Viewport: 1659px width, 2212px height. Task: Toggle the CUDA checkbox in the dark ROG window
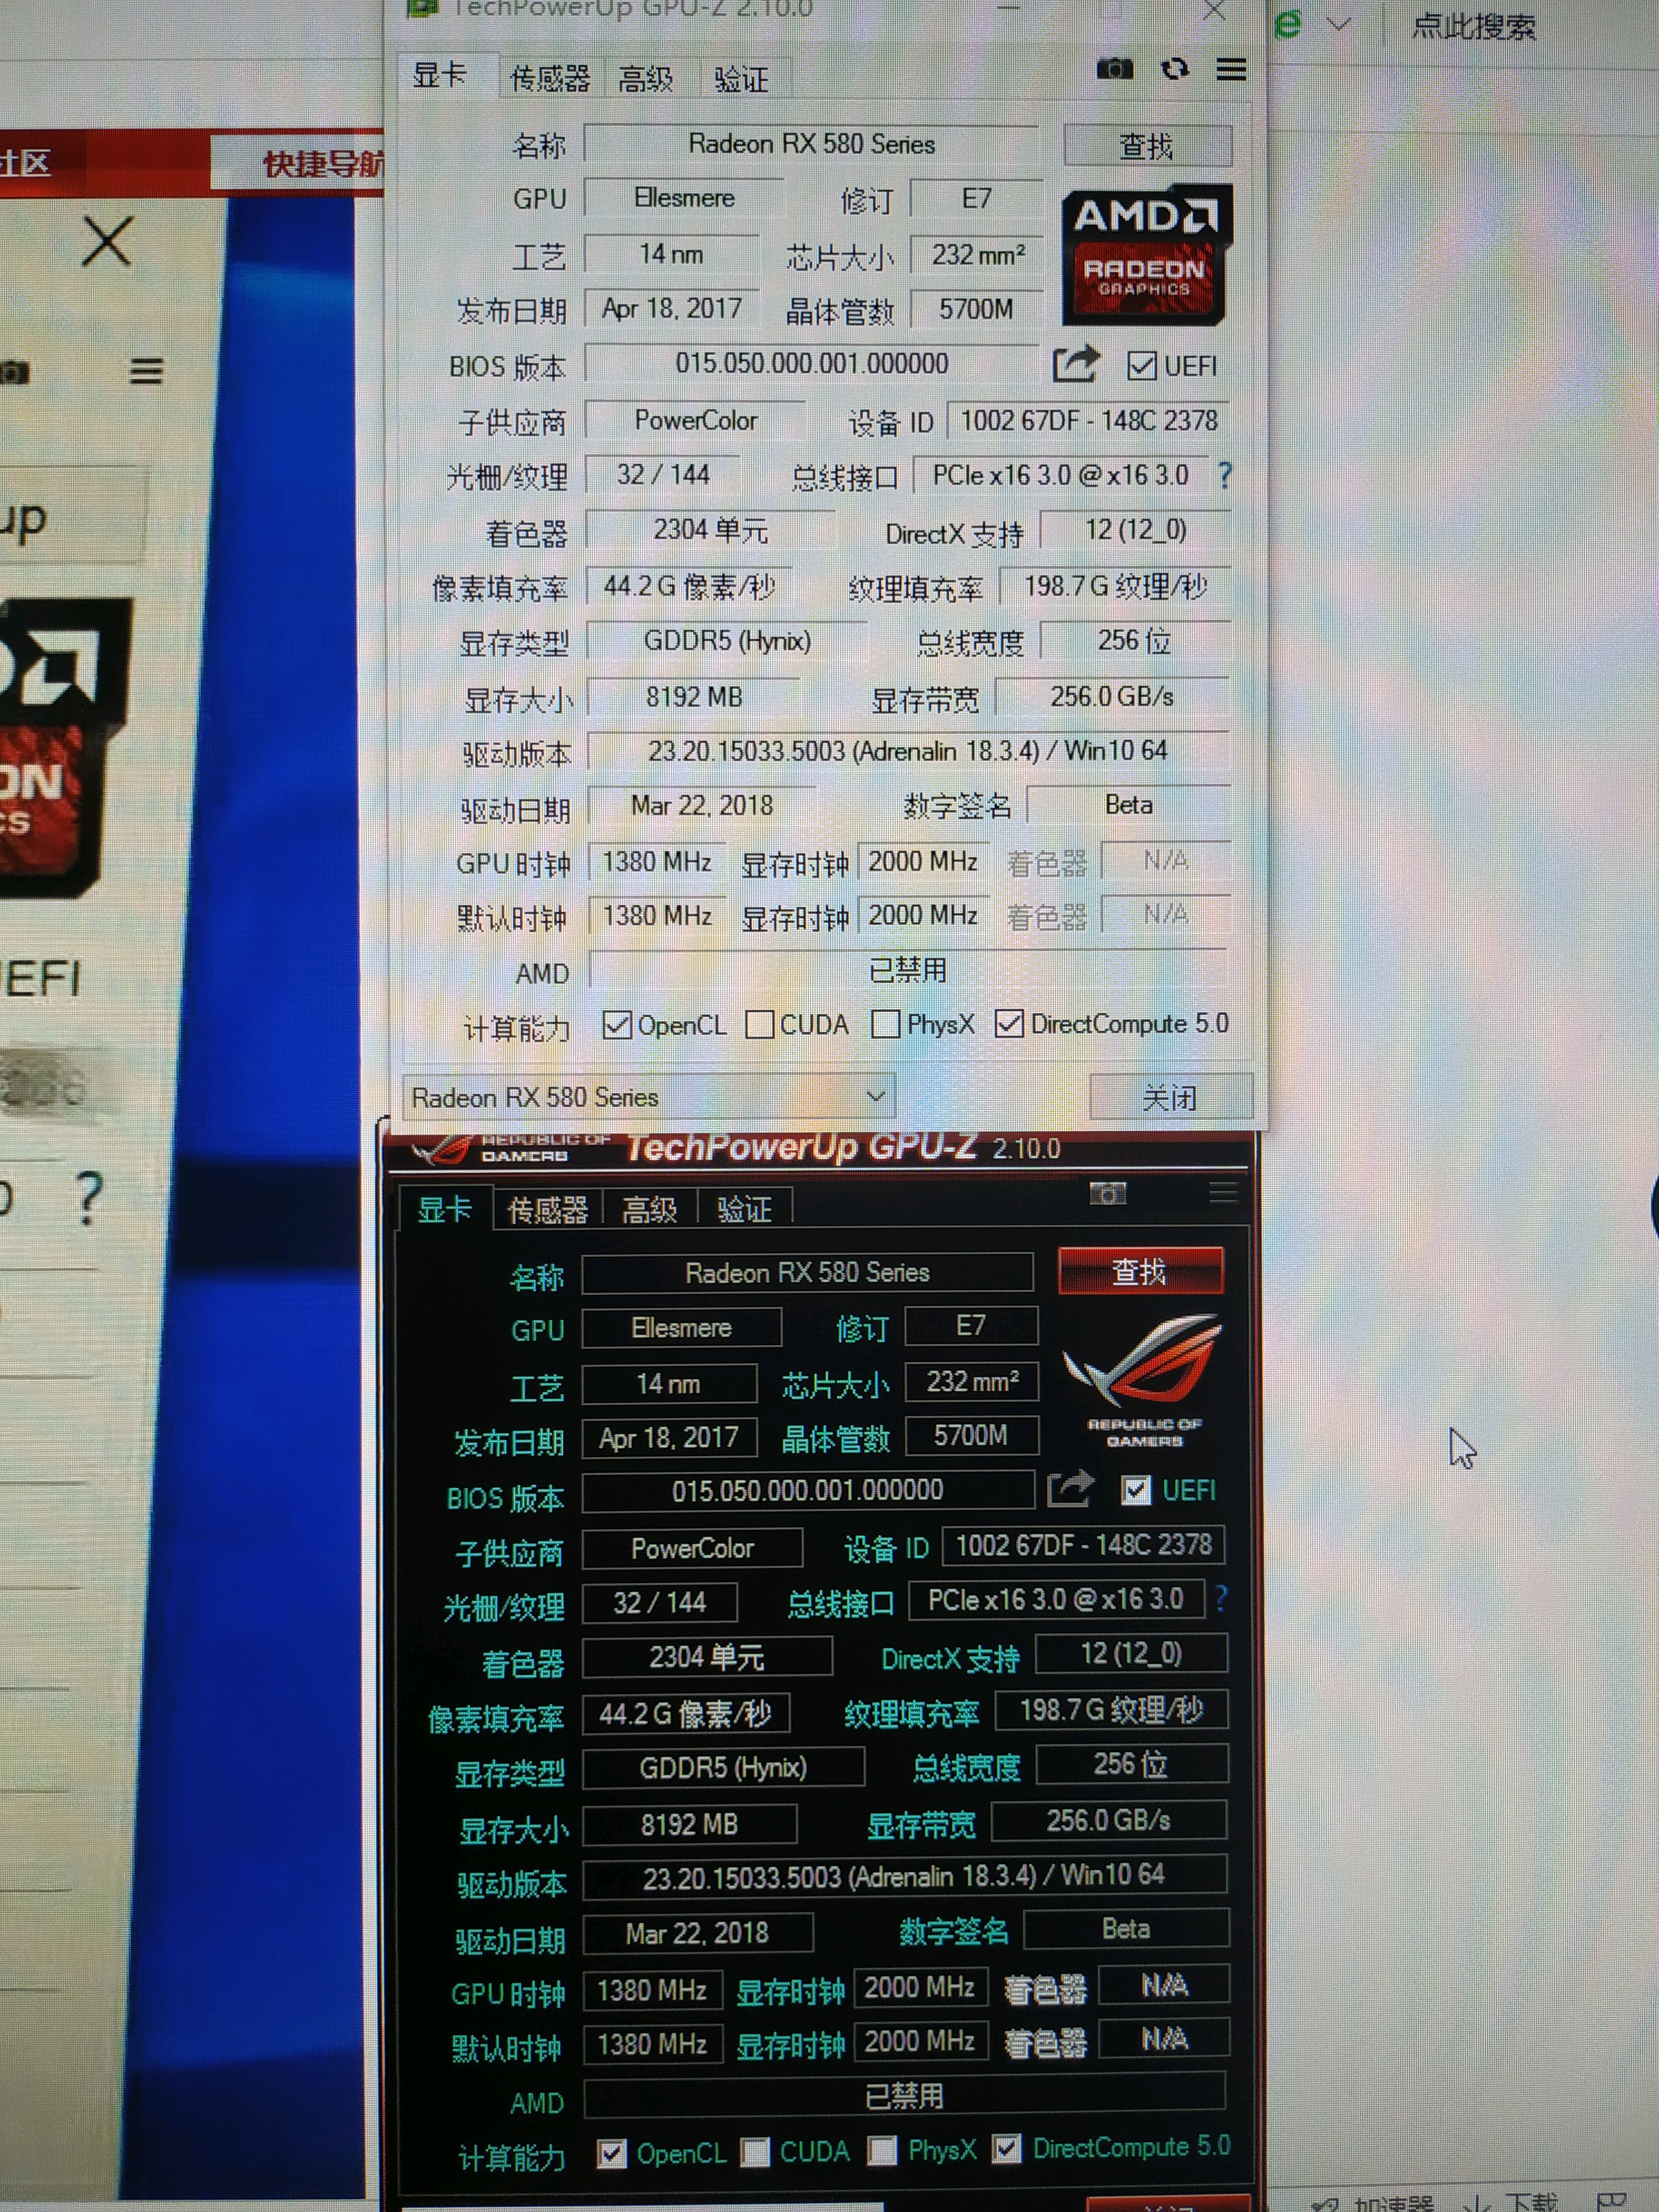[756, 2152]
